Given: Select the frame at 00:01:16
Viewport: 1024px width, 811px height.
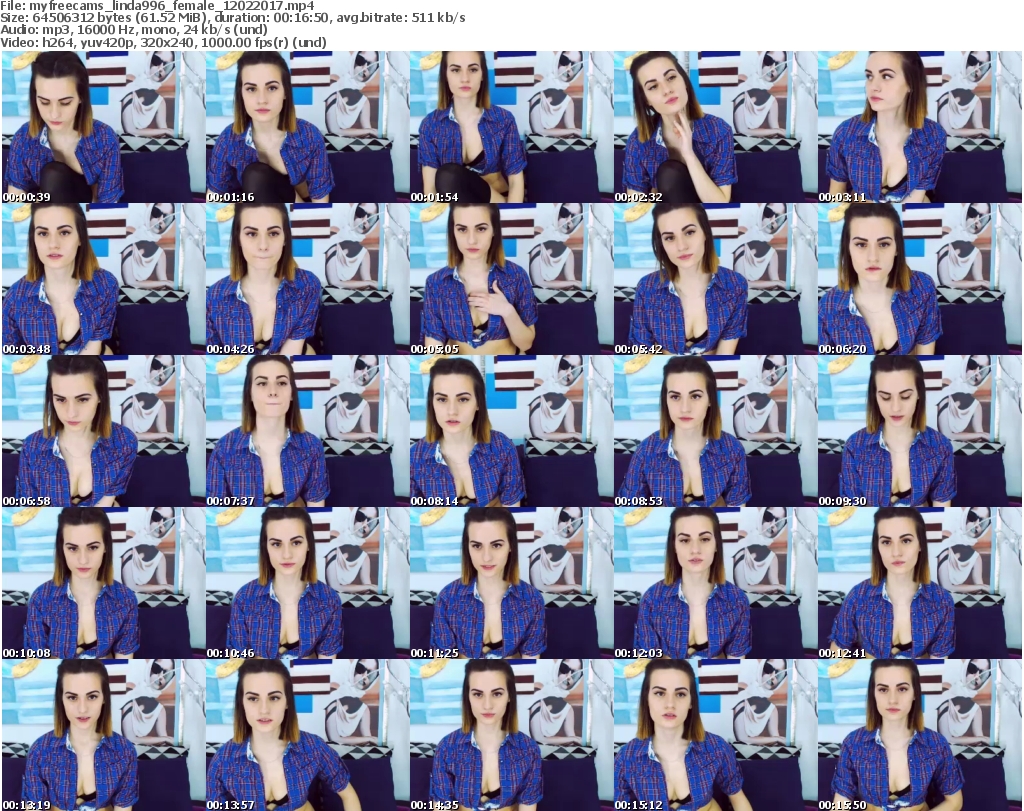Looking at the screenshot, I should (308, 127).
